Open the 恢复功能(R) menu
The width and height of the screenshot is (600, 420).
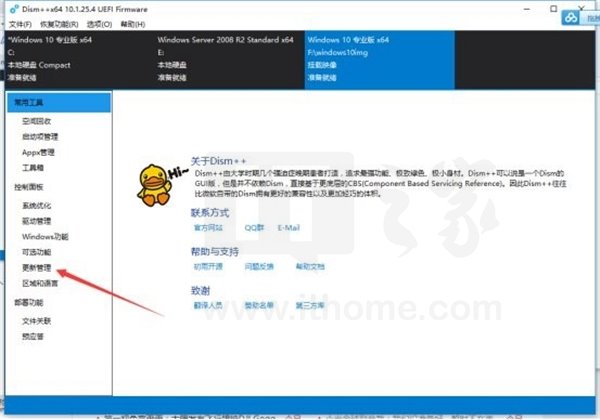pos(59,24)
